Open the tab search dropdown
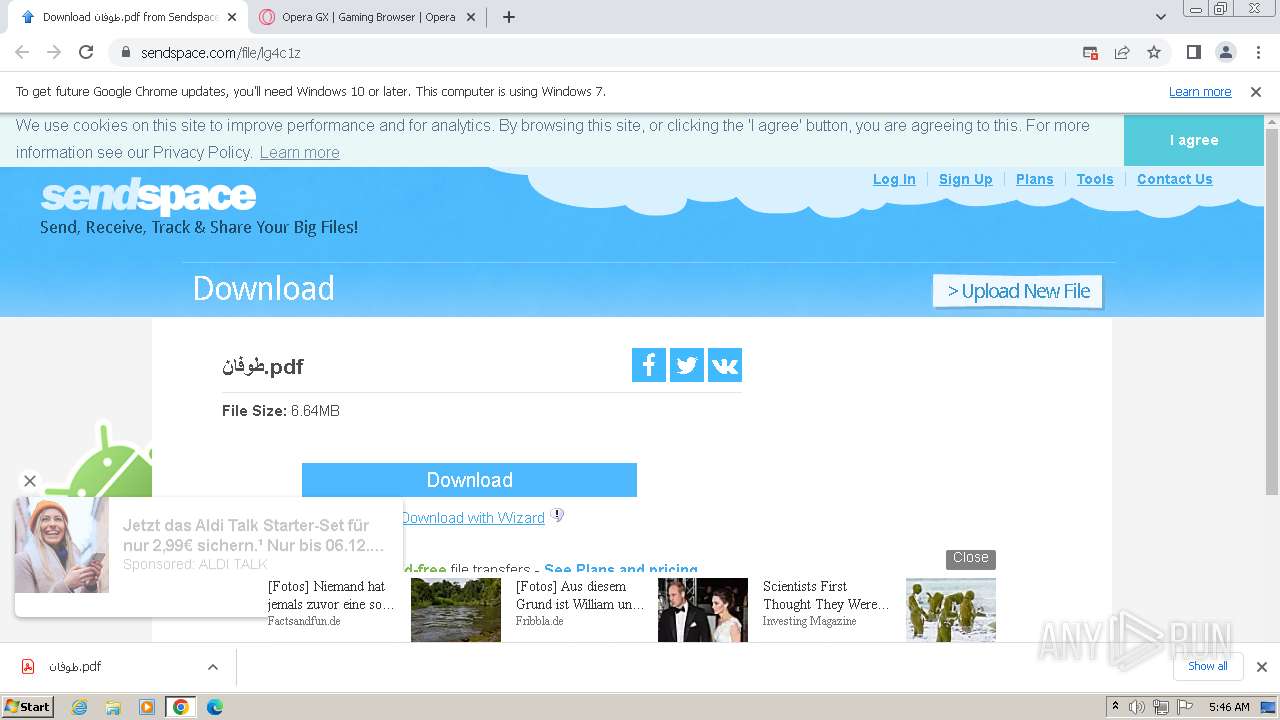Image resolution: width=1280 pixels, height=720 pixels. pos(1160,17)
